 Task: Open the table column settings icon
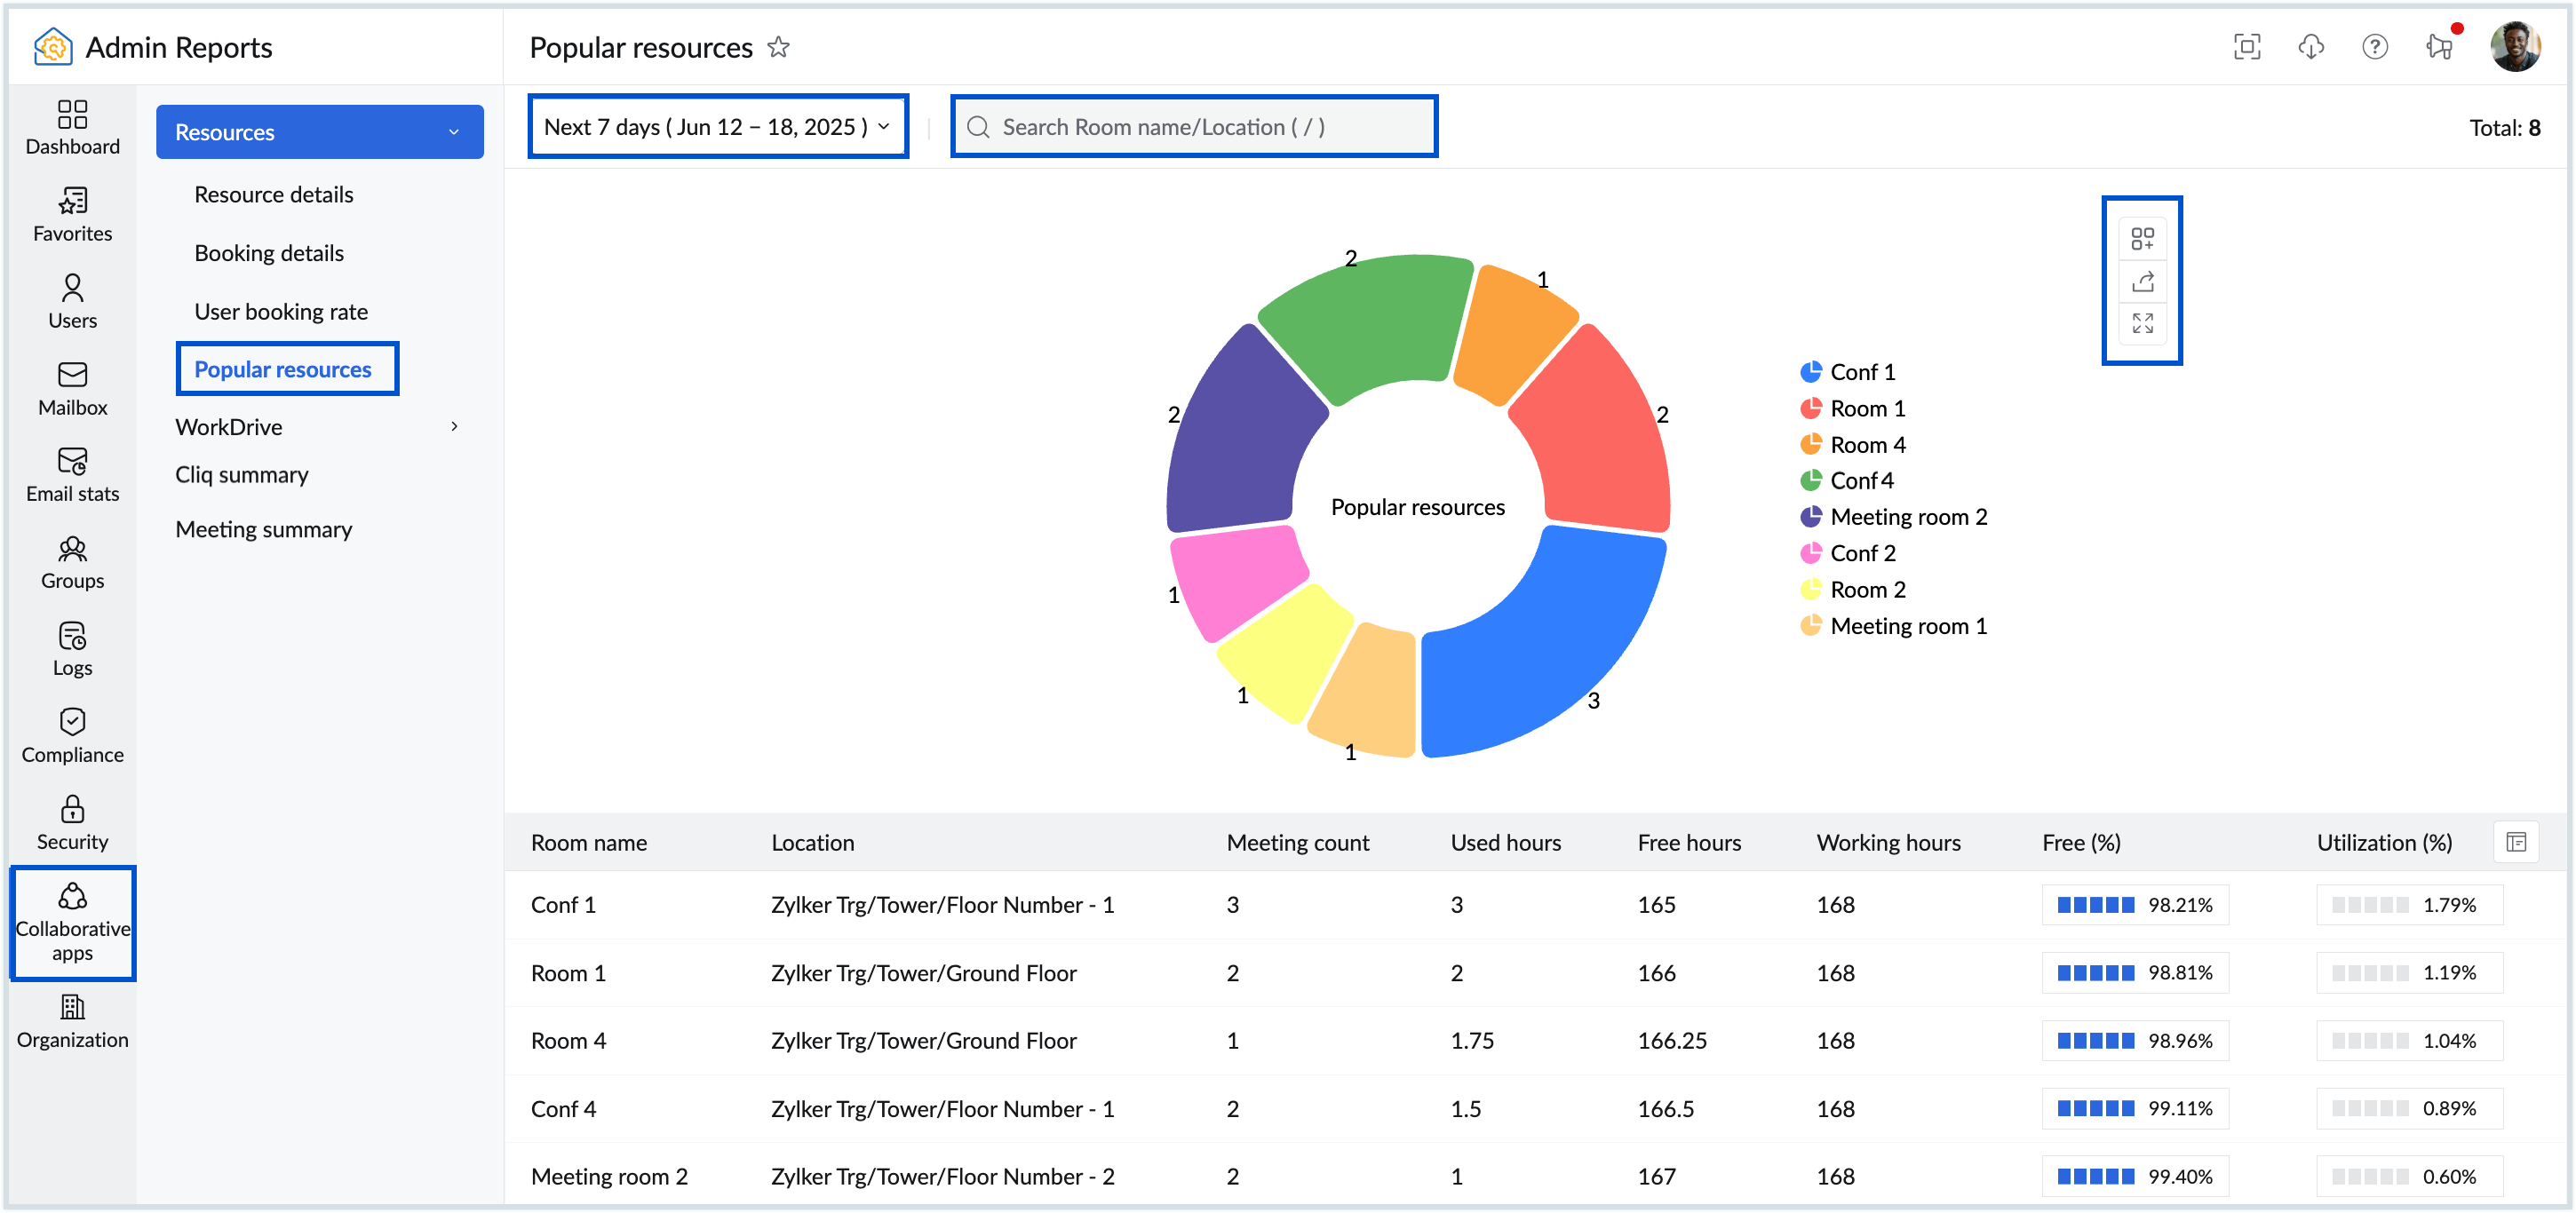pos(2515,842)
